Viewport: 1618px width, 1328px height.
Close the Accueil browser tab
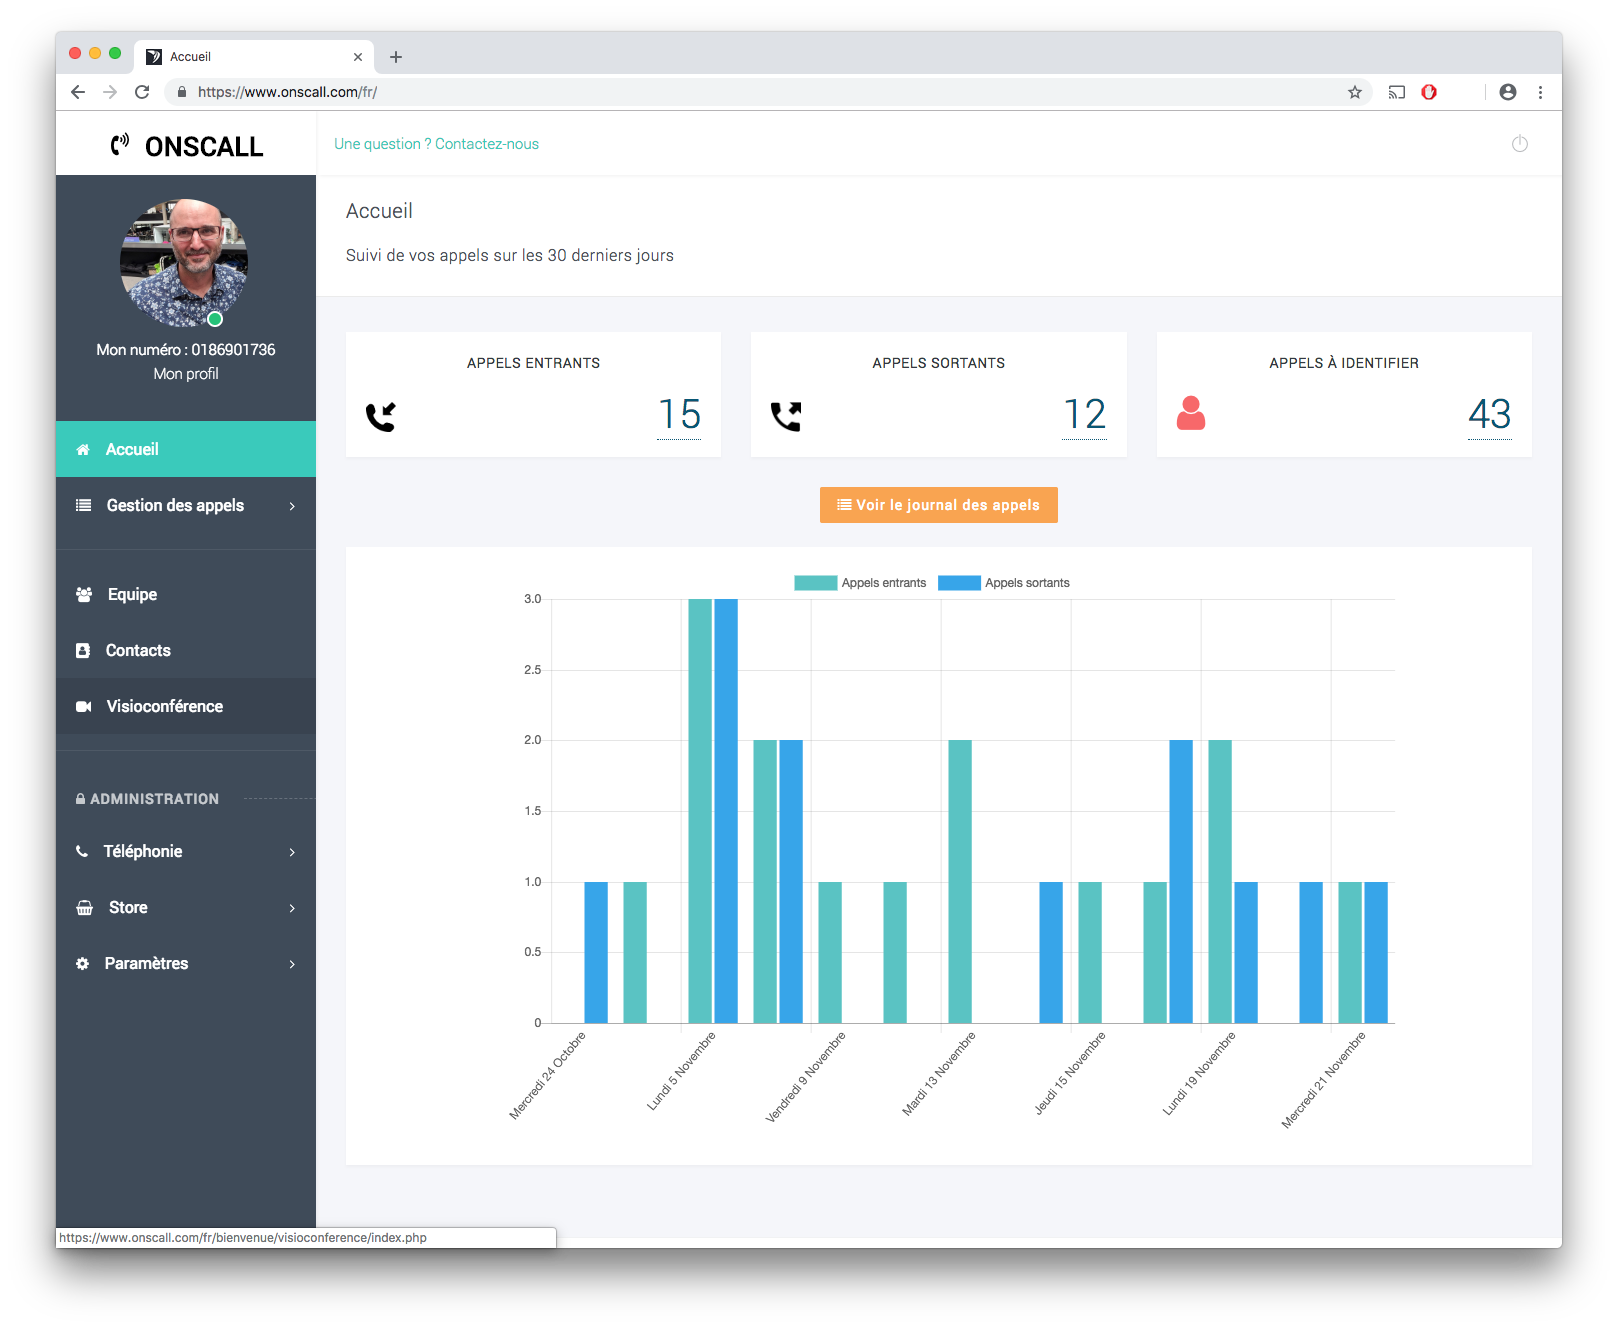pos(358,57)
